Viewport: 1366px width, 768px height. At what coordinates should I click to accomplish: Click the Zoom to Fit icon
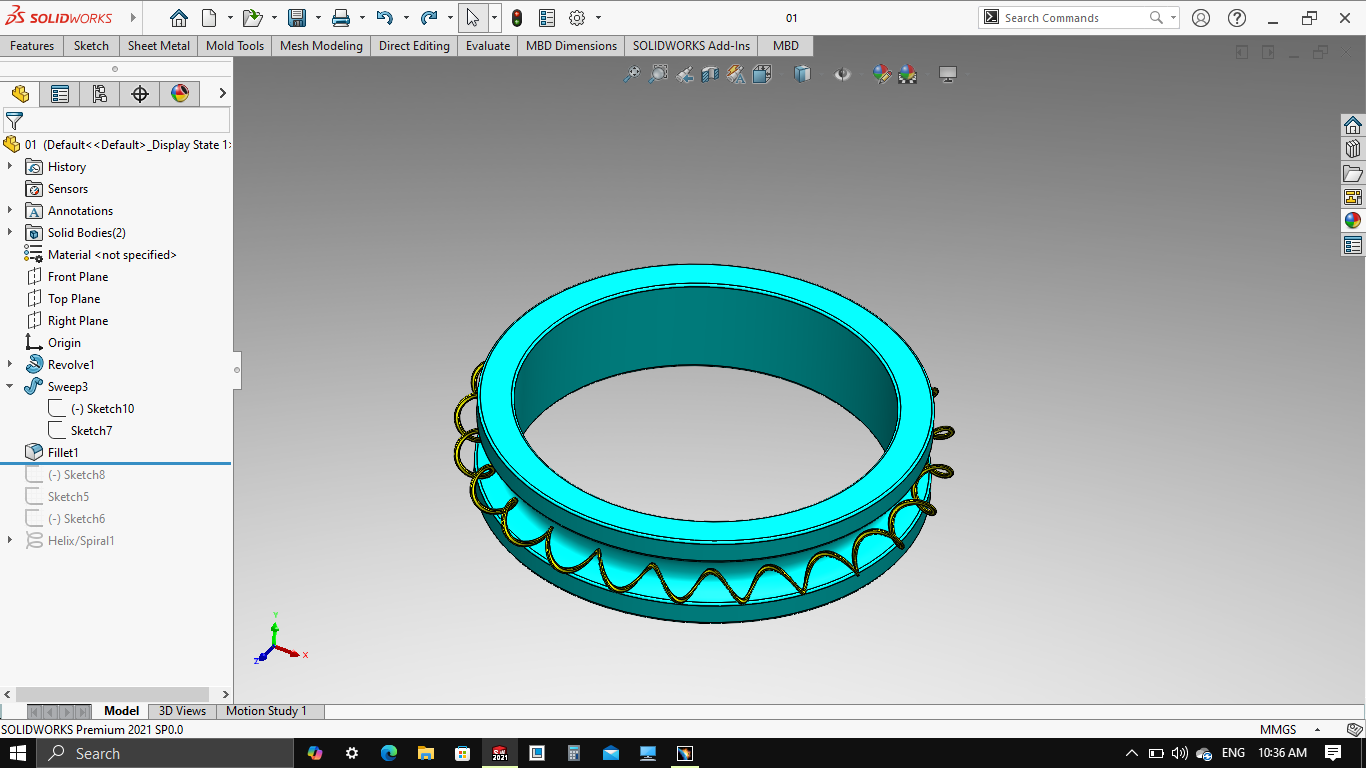click(x=632, y=74)
